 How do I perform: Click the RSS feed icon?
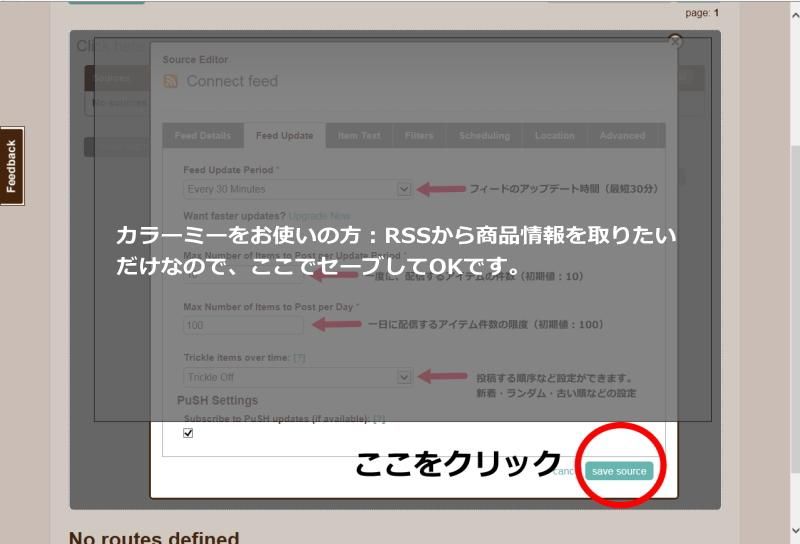170,81
